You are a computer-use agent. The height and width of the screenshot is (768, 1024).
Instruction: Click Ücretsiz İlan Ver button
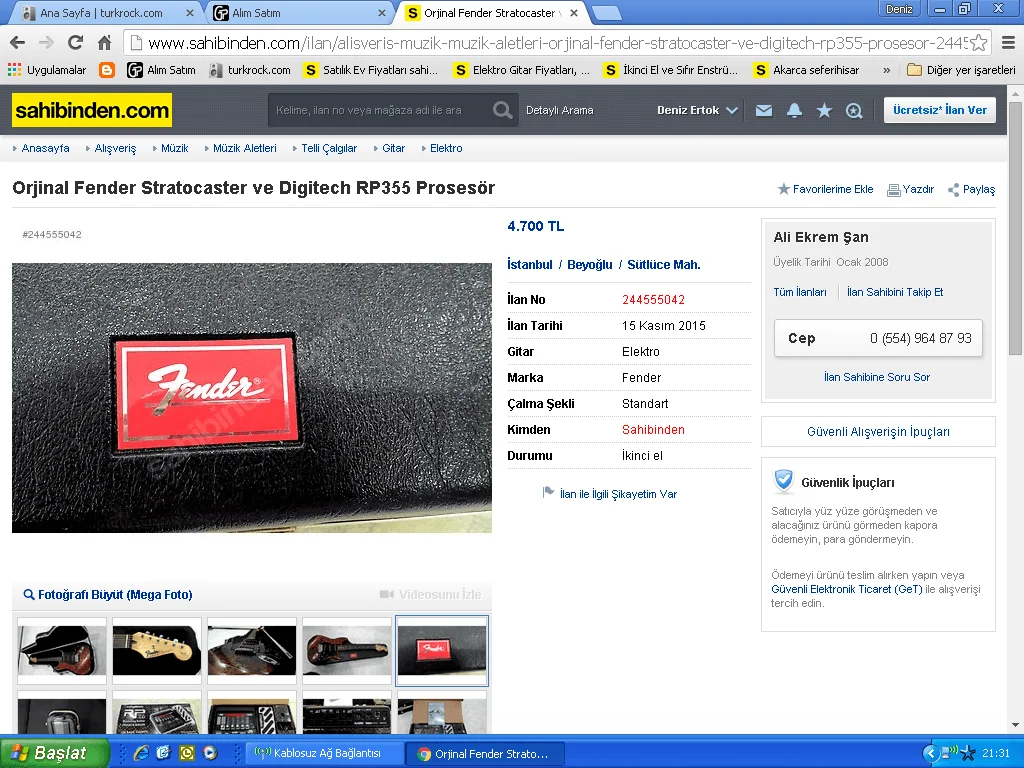pos(939,110)
